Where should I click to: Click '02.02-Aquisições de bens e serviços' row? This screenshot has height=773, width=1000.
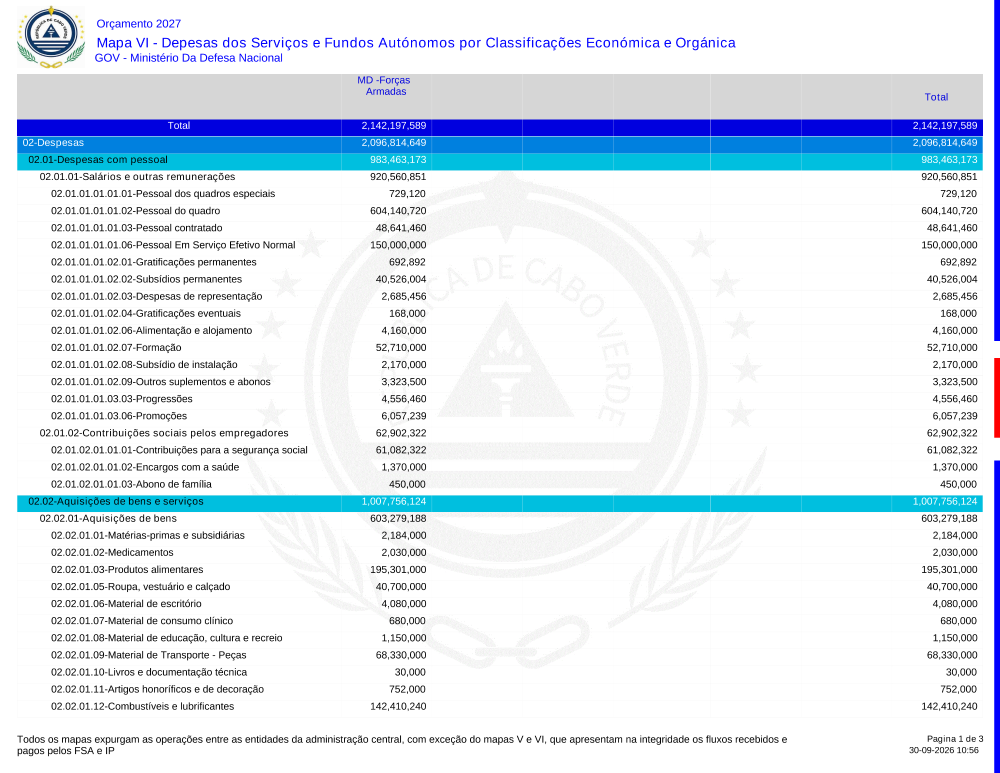[500, 502]
